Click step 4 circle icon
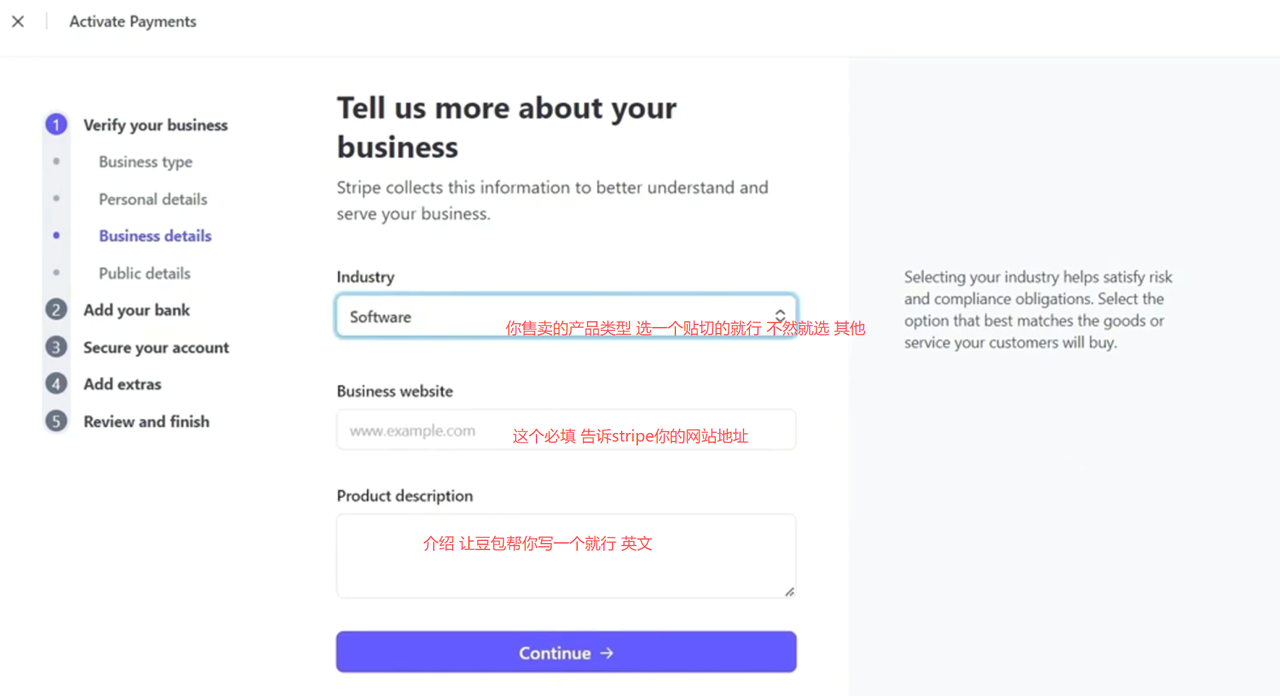The width and height of the screenshot is (1280, 696). [x=56, y=384]
